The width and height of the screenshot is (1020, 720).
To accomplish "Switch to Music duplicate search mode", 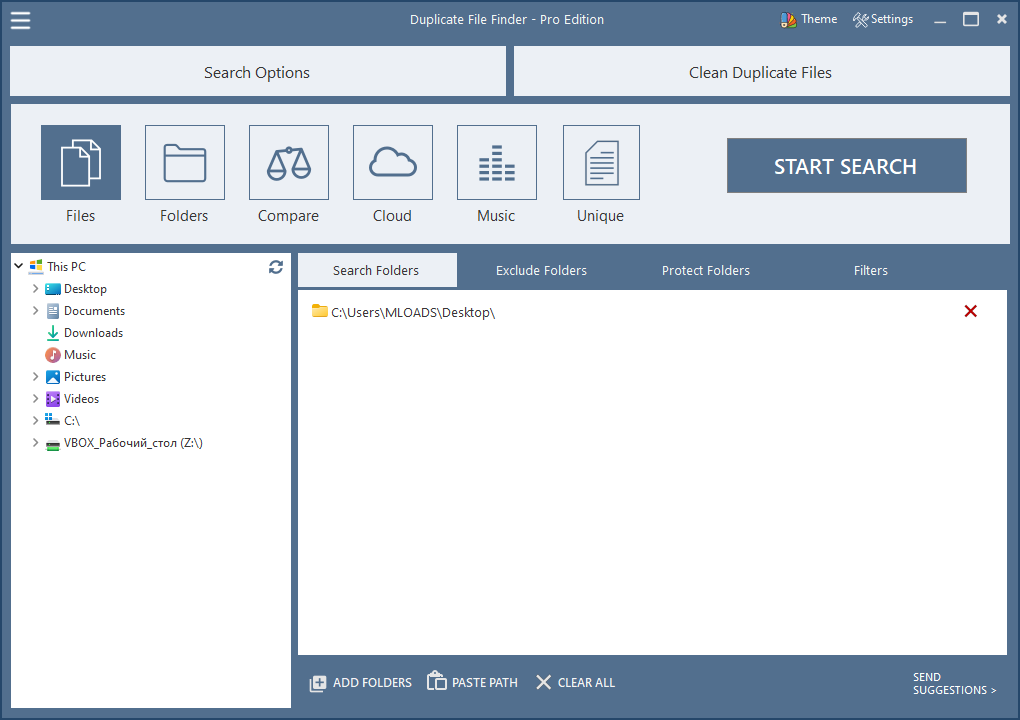I will [x=497, y=163].
